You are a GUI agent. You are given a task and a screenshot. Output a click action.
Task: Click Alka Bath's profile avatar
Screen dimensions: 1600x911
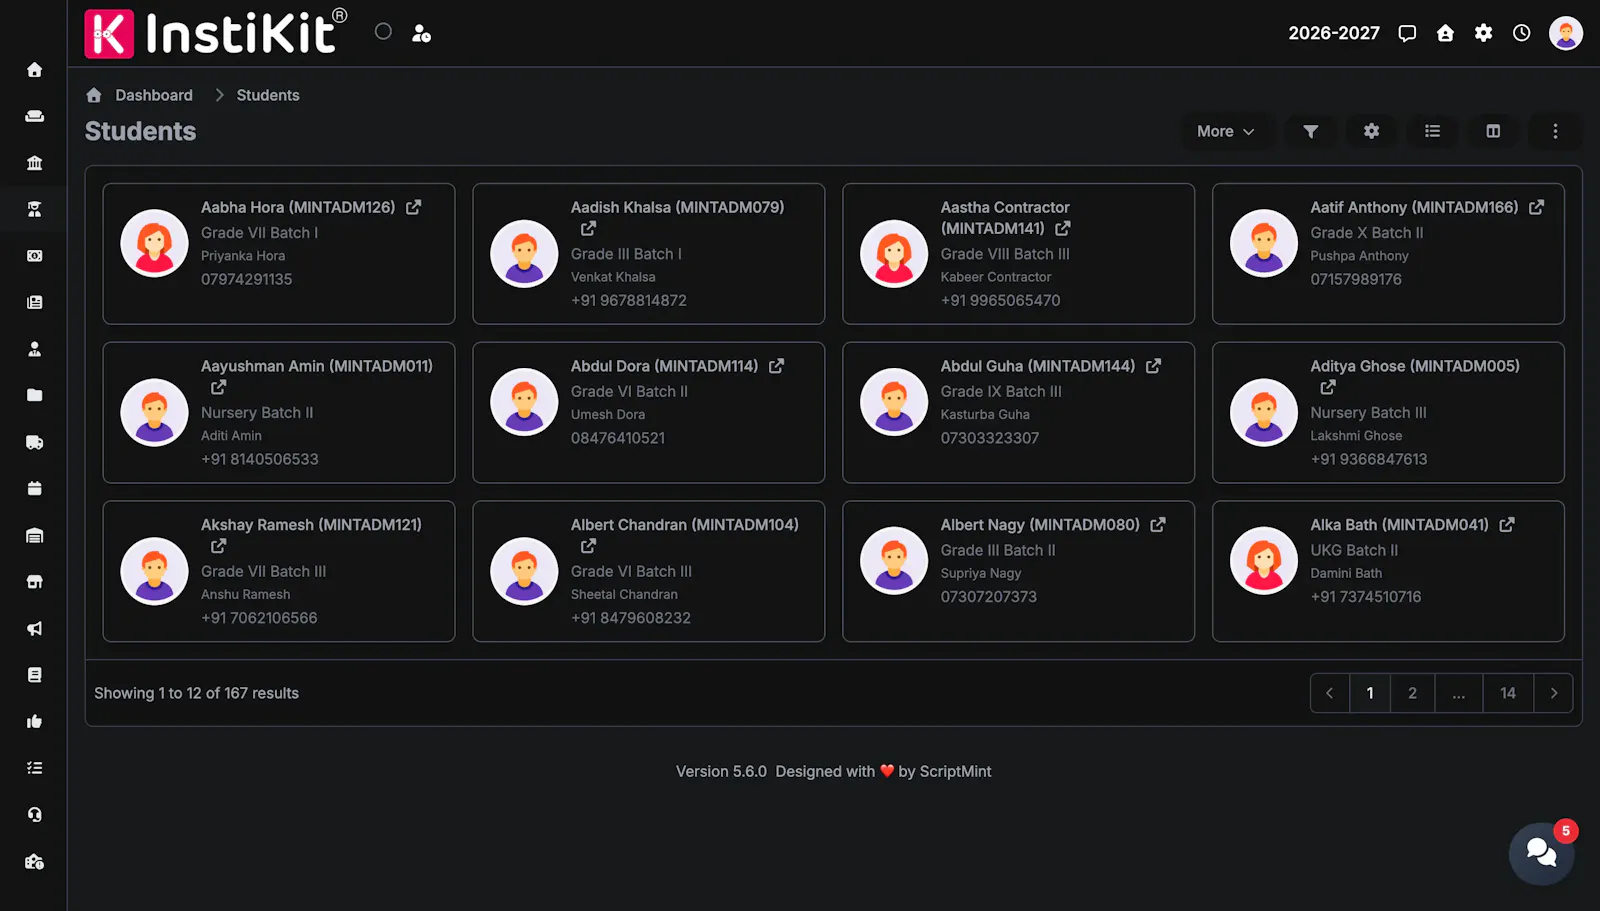click(x=1263, y=561)
